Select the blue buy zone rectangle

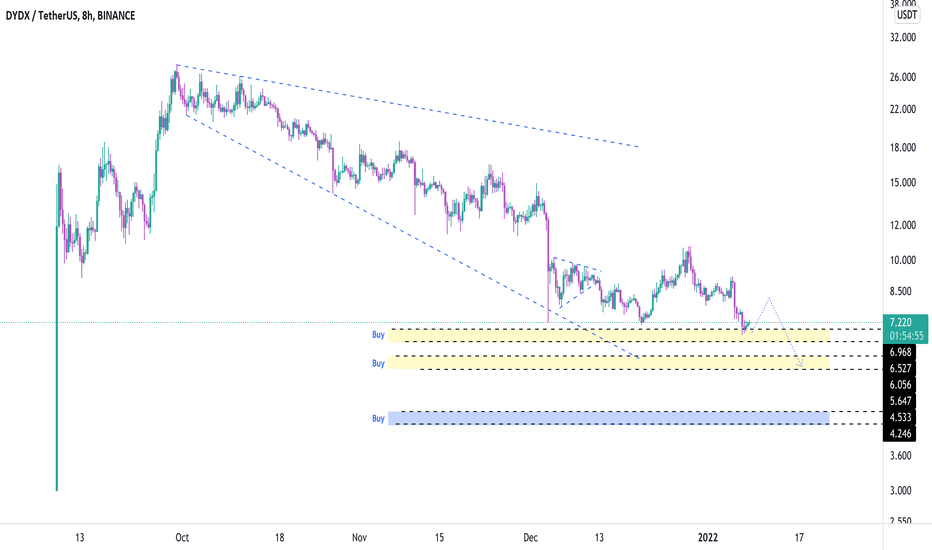coord(609,417)
